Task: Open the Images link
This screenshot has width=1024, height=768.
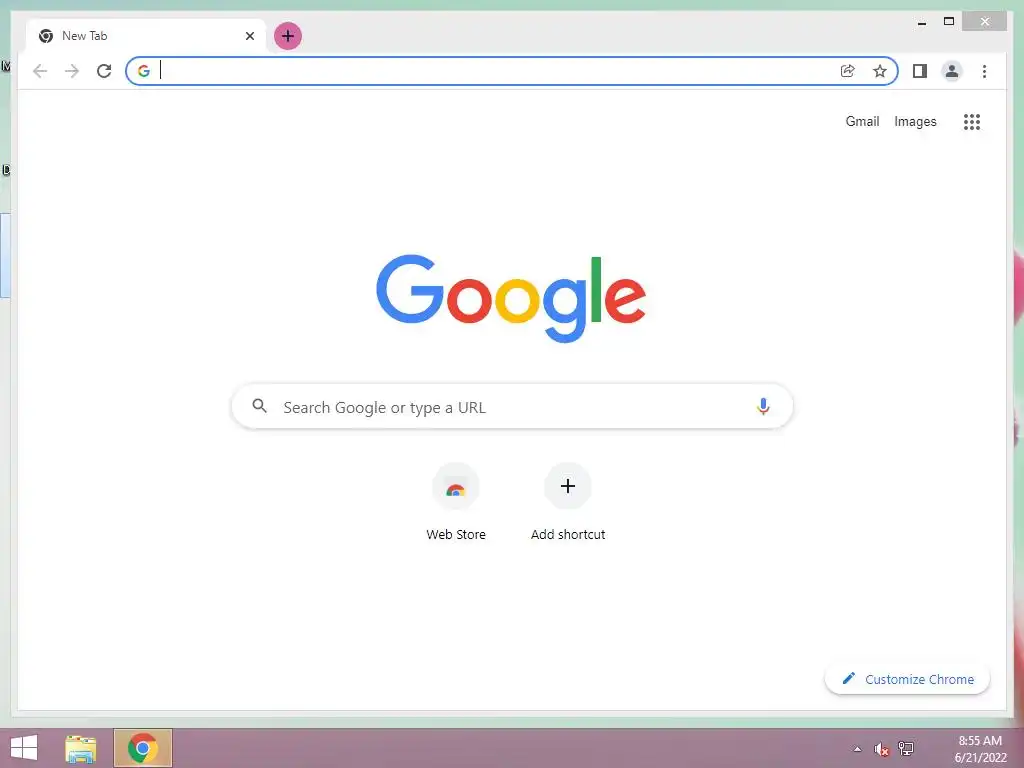Action: [x=915, y=121]
